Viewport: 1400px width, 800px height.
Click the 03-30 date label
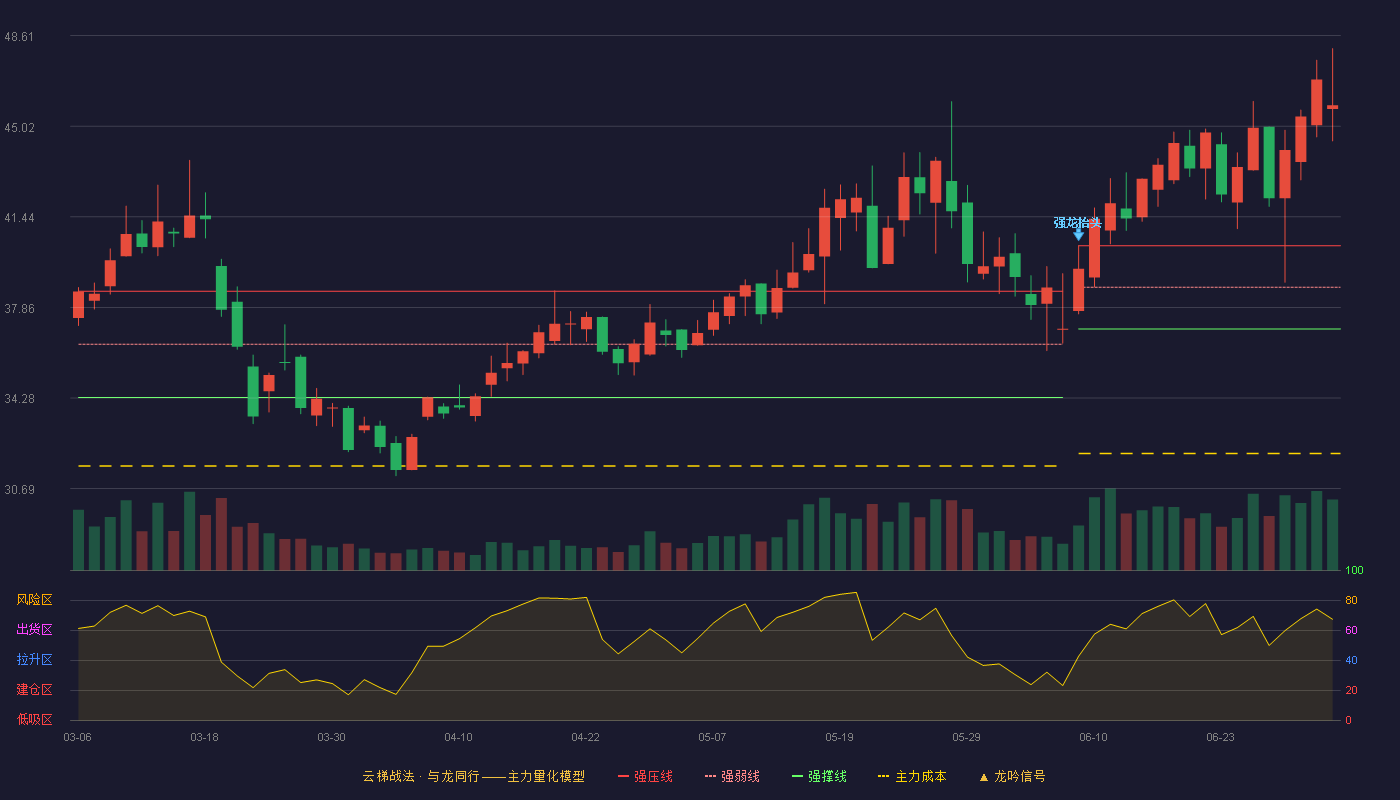(331, 737)
